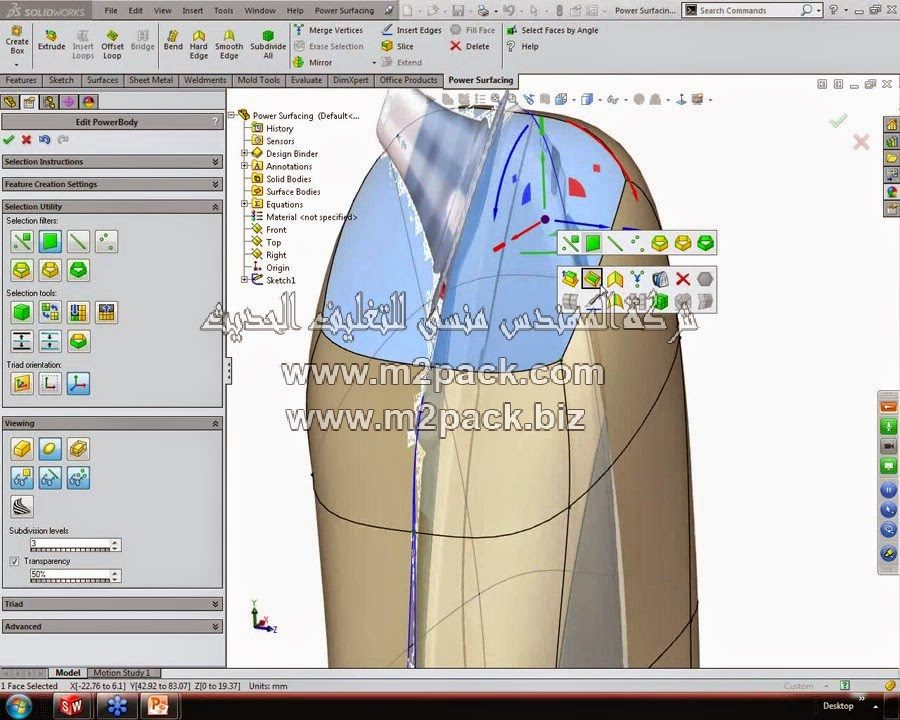Select the Extrude tool

point(52,41)
